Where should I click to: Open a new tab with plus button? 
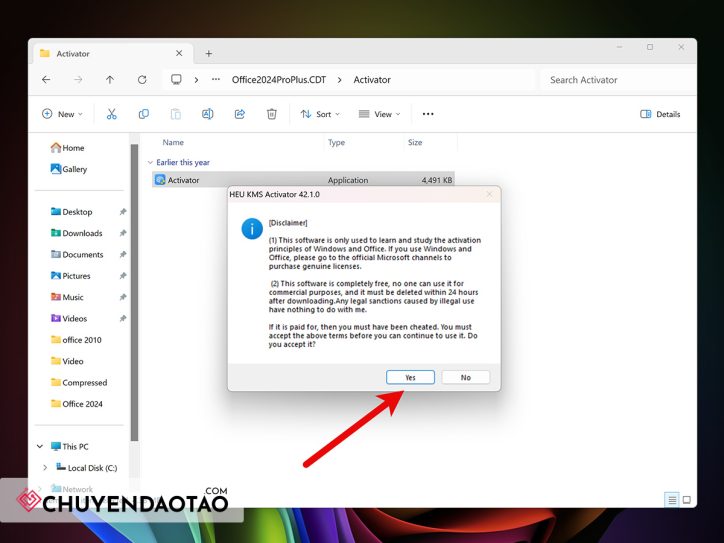pos(209,54)
